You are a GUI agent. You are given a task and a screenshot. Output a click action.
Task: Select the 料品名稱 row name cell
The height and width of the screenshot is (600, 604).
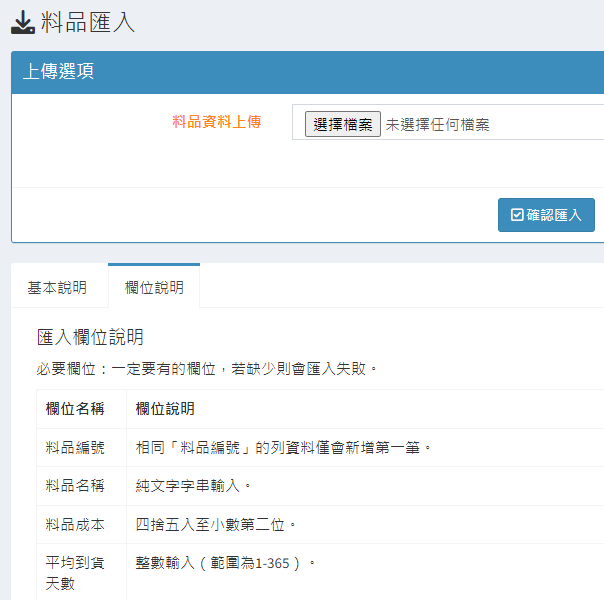75,486
